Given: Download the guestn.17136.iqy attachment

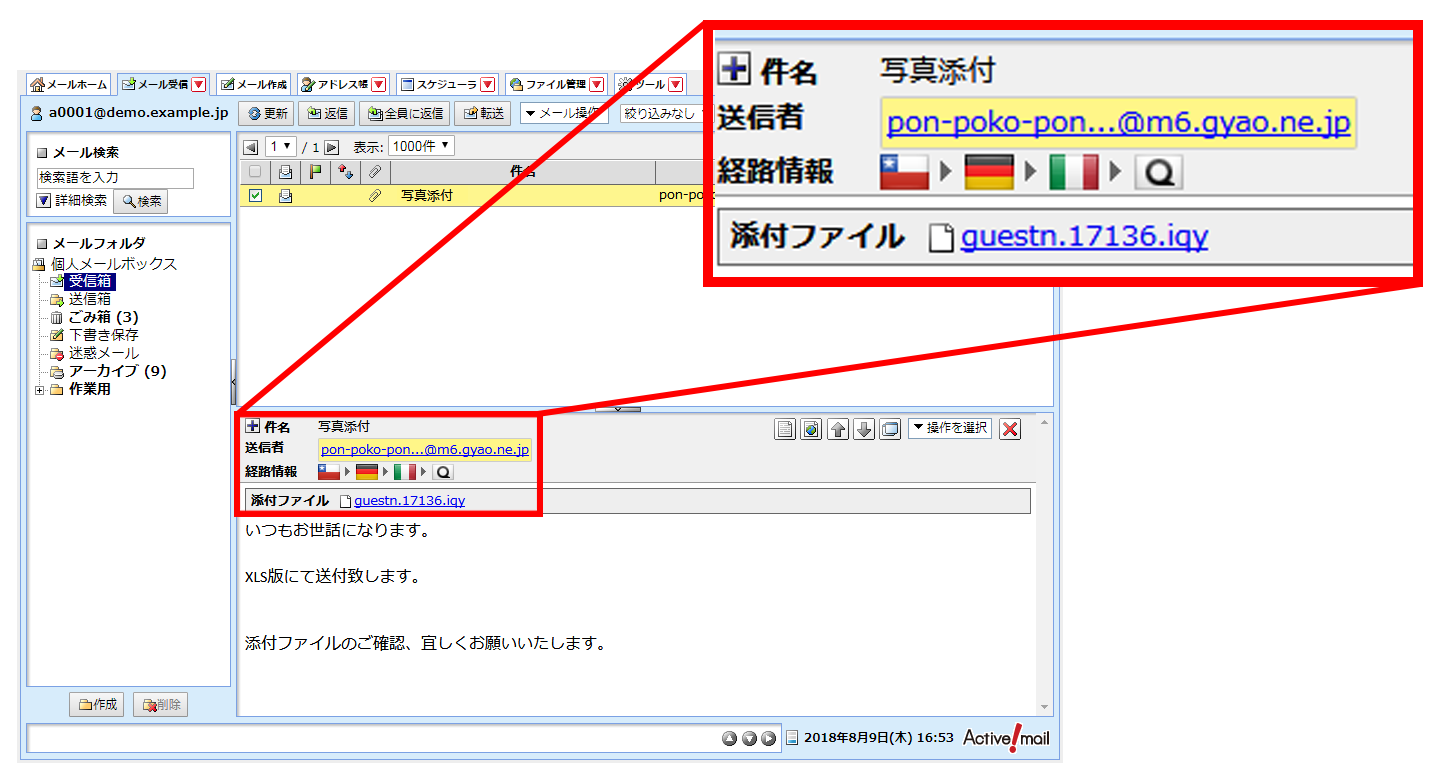Looking at the screenshot, I should (x=410, y=500).
